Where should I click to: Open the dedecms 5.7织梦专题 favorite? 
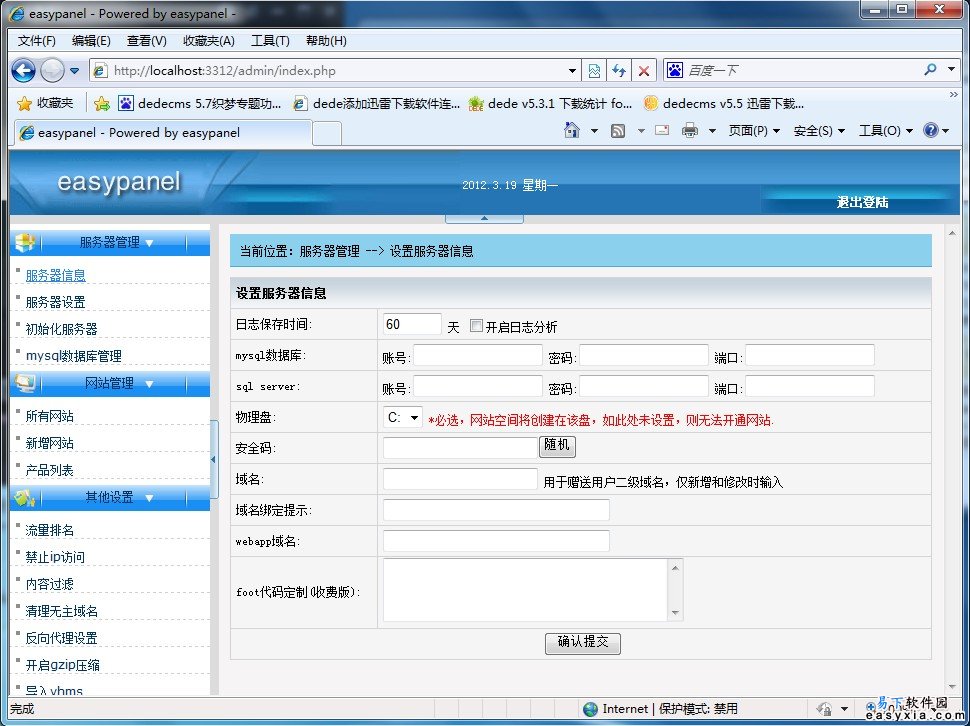click(200, 104)
